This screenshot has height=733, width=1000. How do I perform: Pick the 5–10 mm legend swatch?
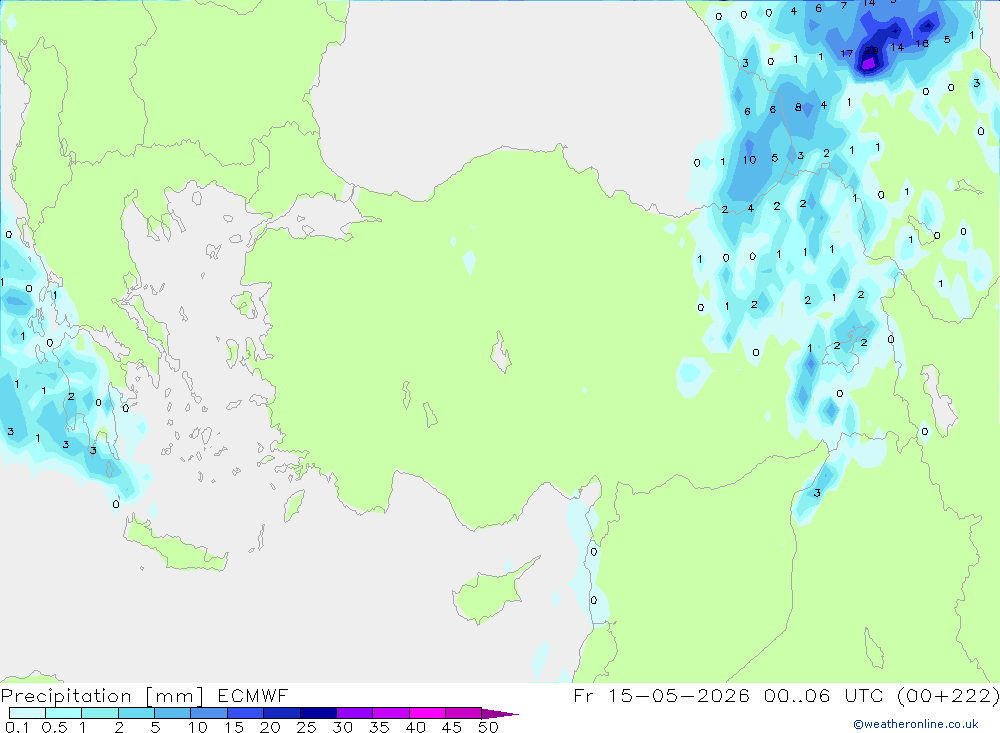point(172,713)
